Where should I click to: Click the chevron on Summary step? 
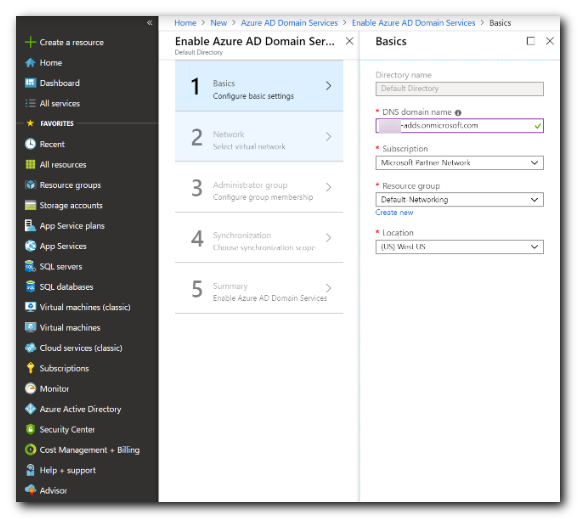click(329, 288)
